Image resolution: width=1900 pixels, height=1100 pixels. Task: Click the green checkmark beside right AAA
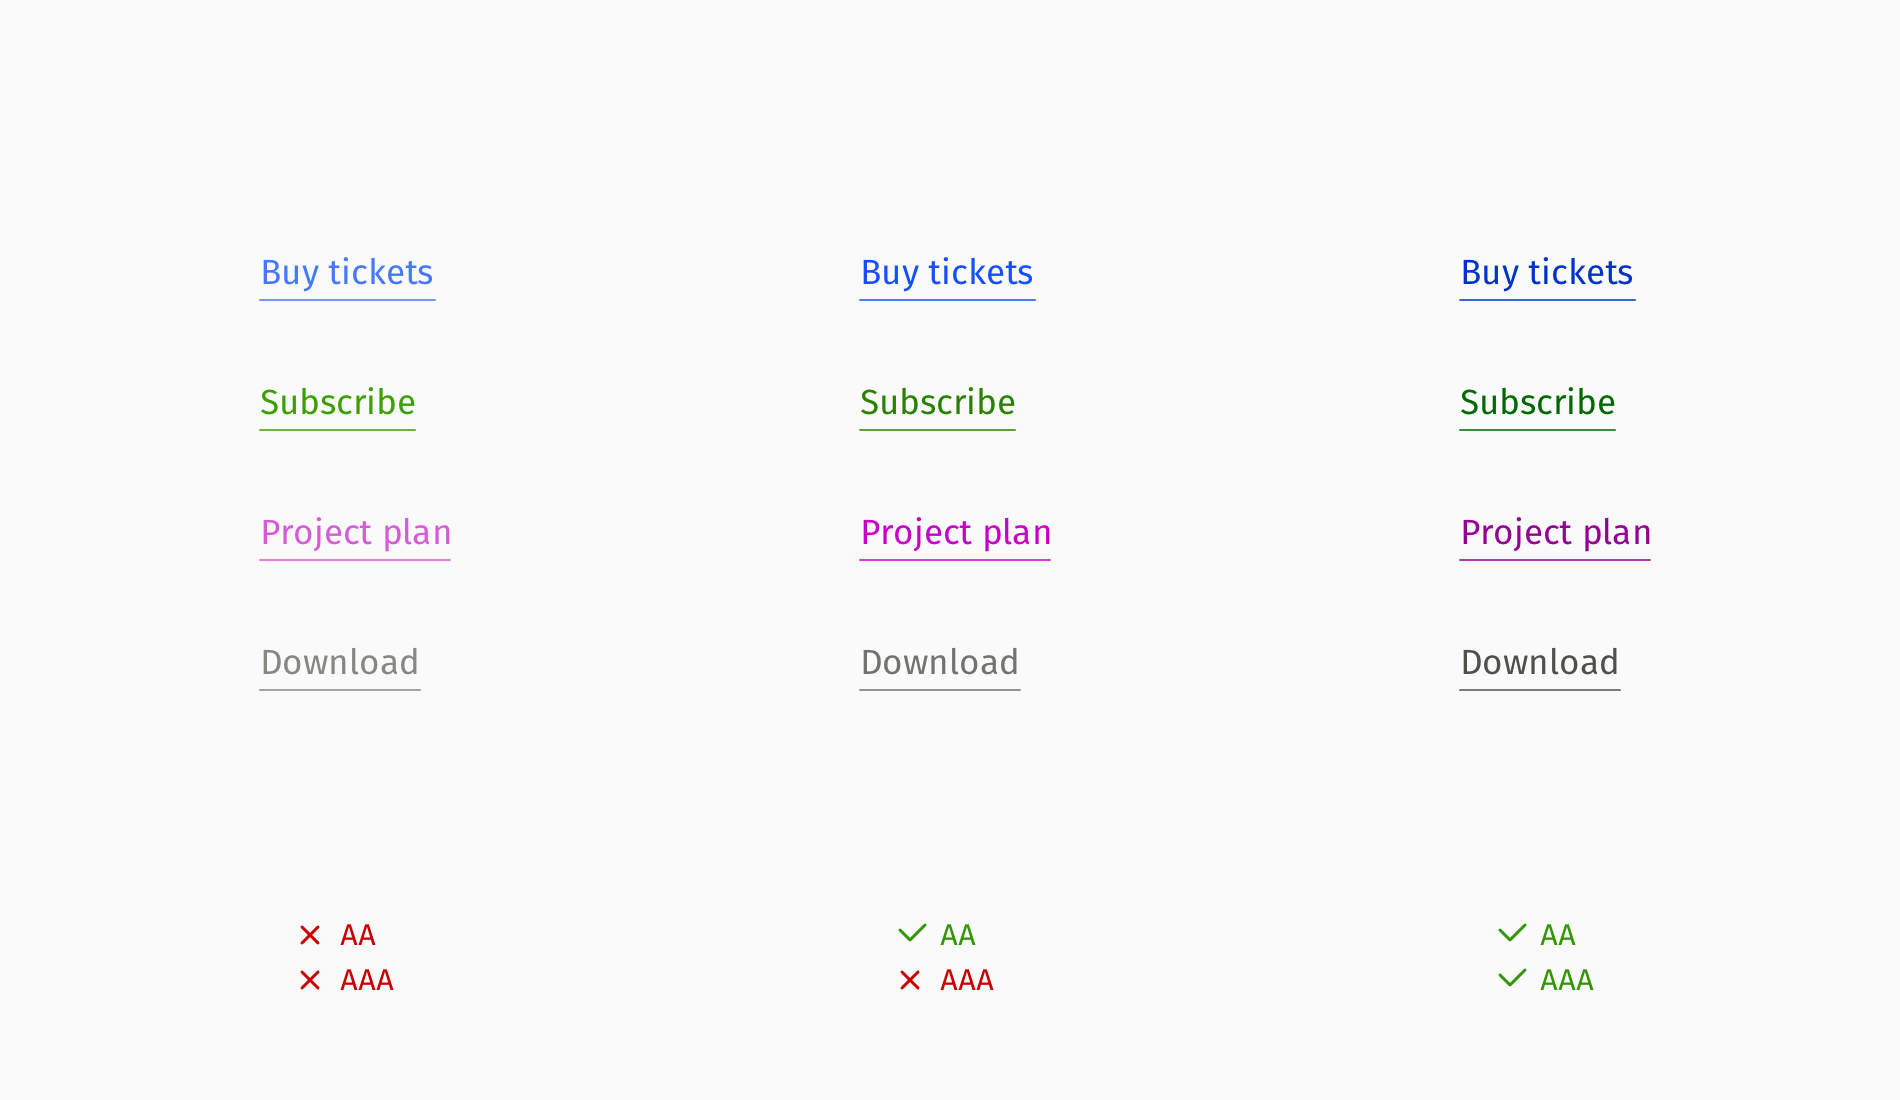tap(1512, 978)
